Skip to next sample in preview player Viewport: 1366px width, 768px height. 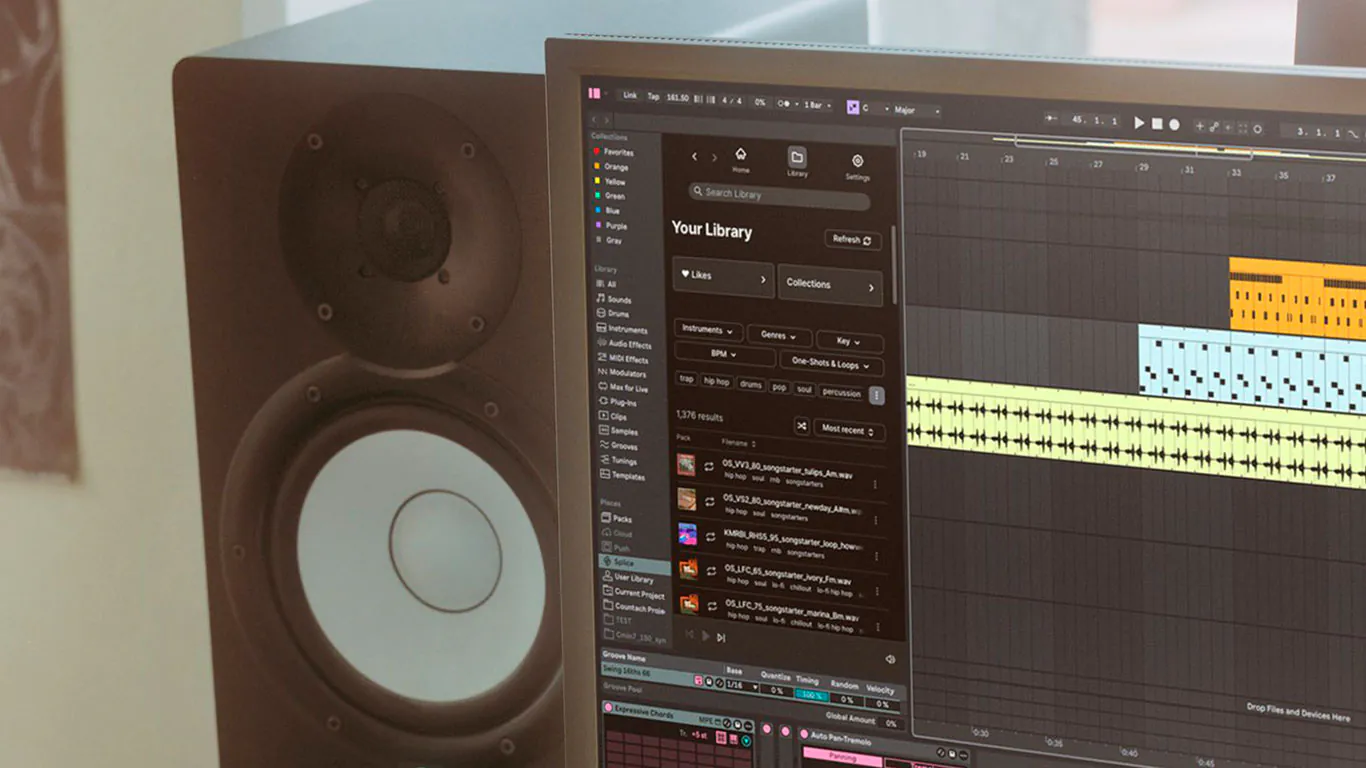(x=721, y=637)
